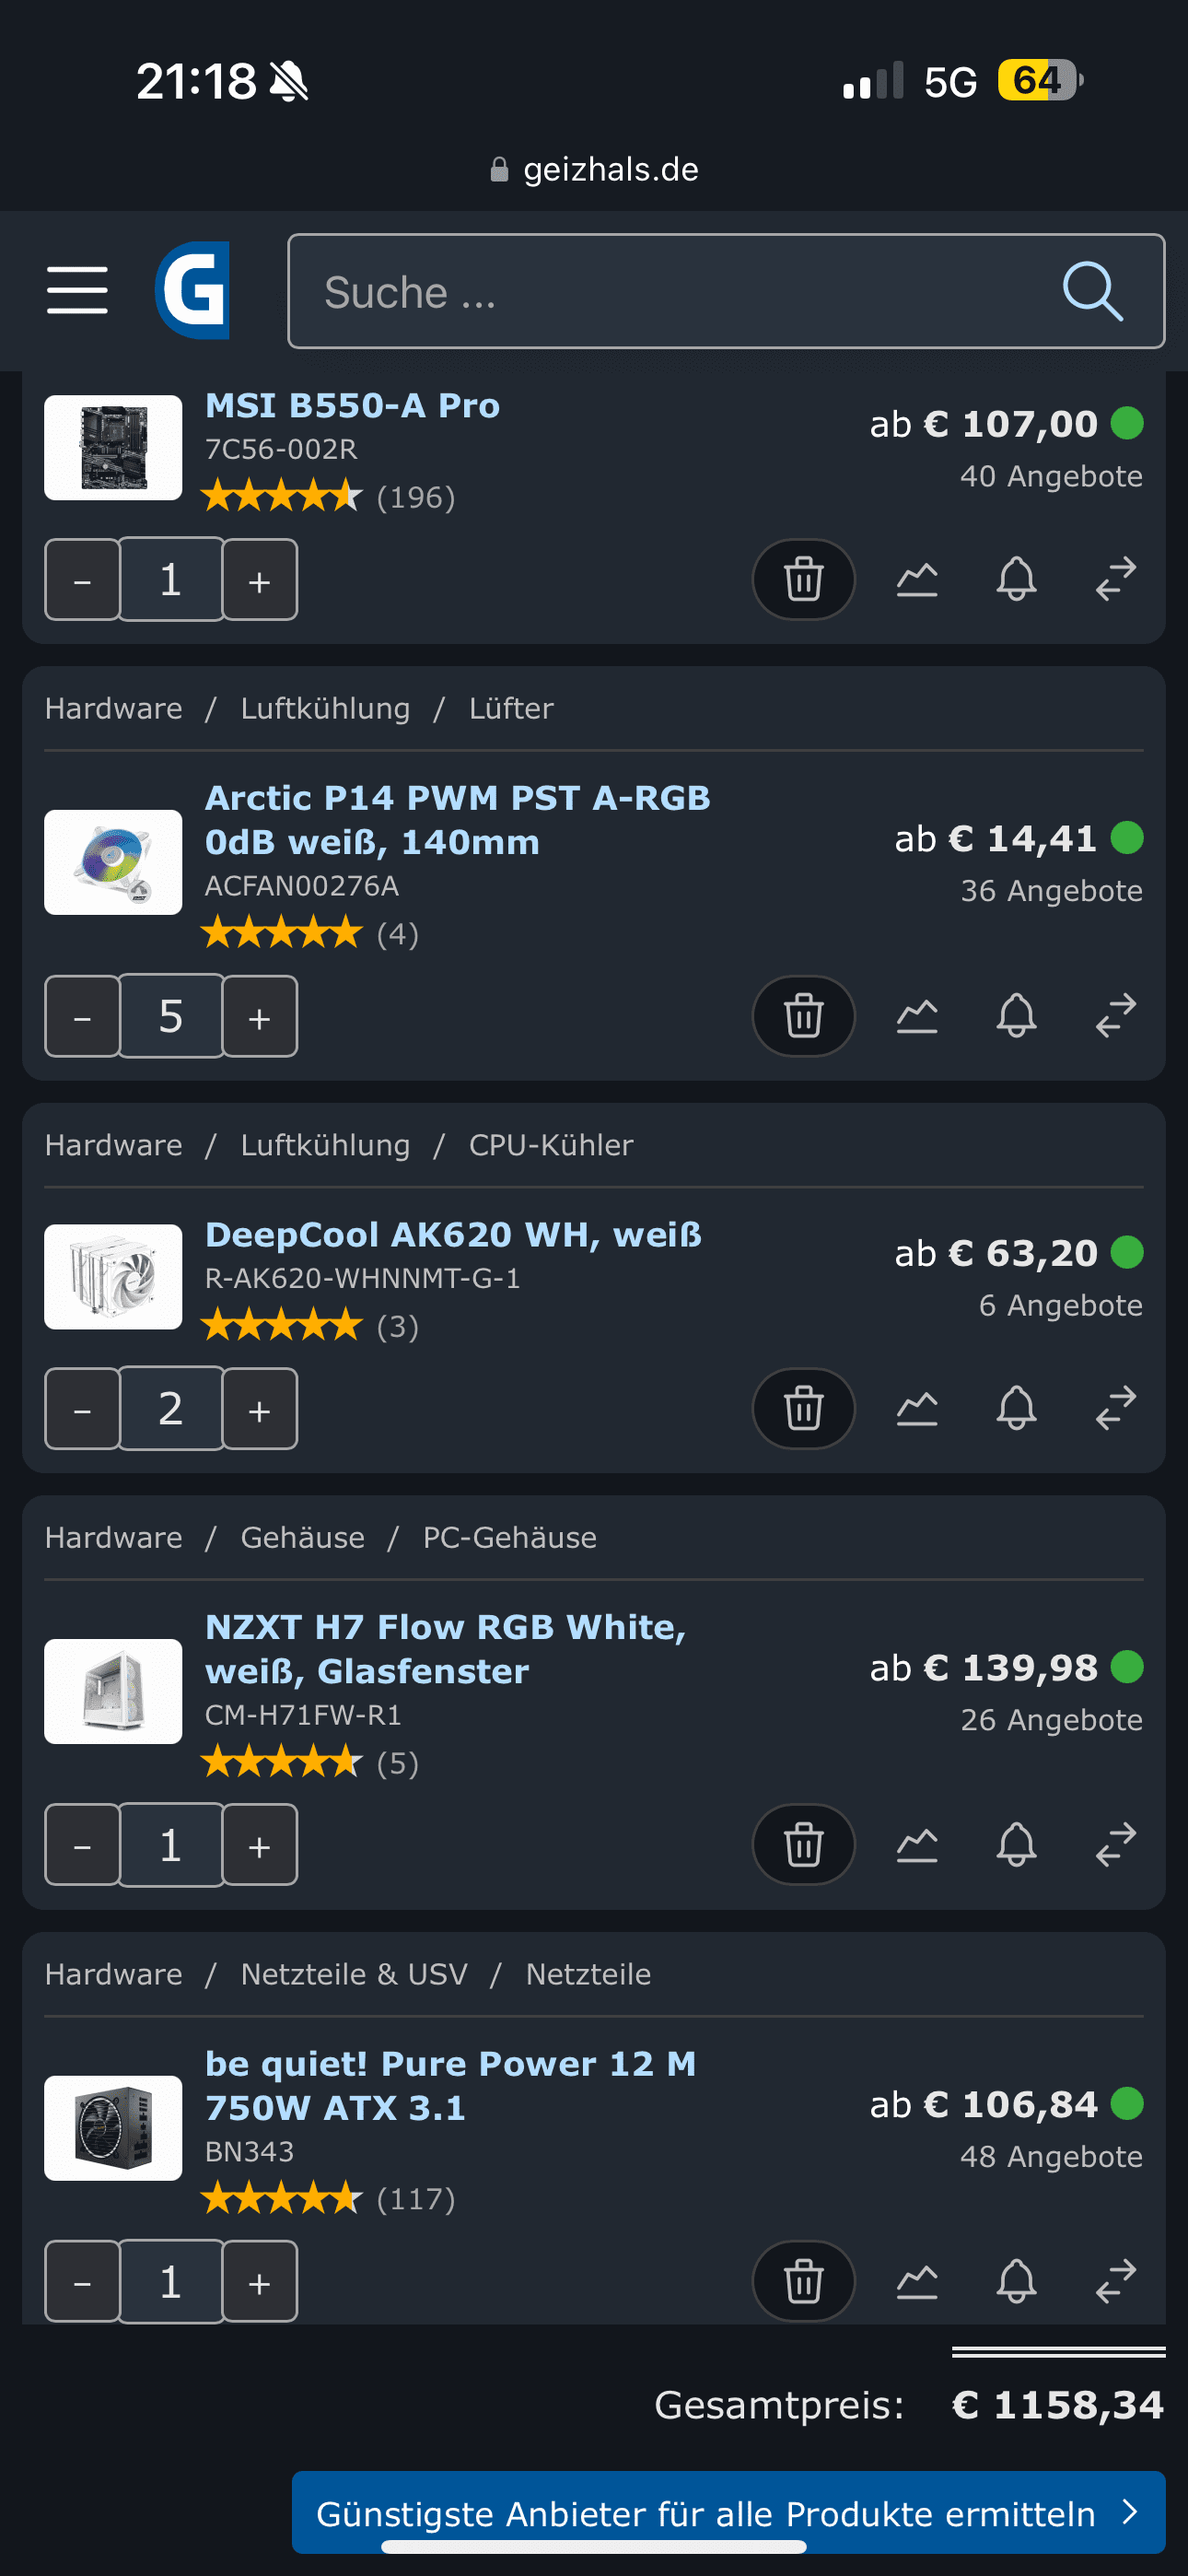Screen dimensions: 1188x2576
Task: Tap the NZXT H7 Flow thumbnail
Action: [x=113, y=1691]
